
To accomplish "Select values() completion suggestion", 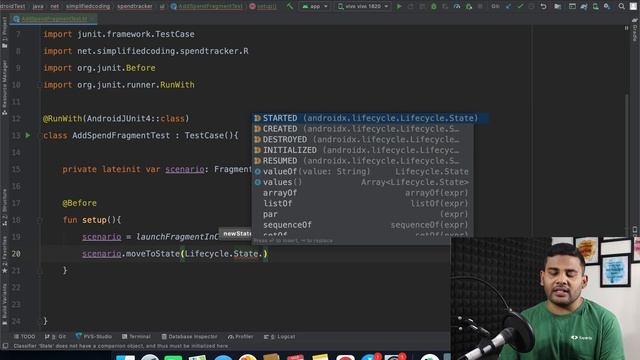I will (362, 182).
